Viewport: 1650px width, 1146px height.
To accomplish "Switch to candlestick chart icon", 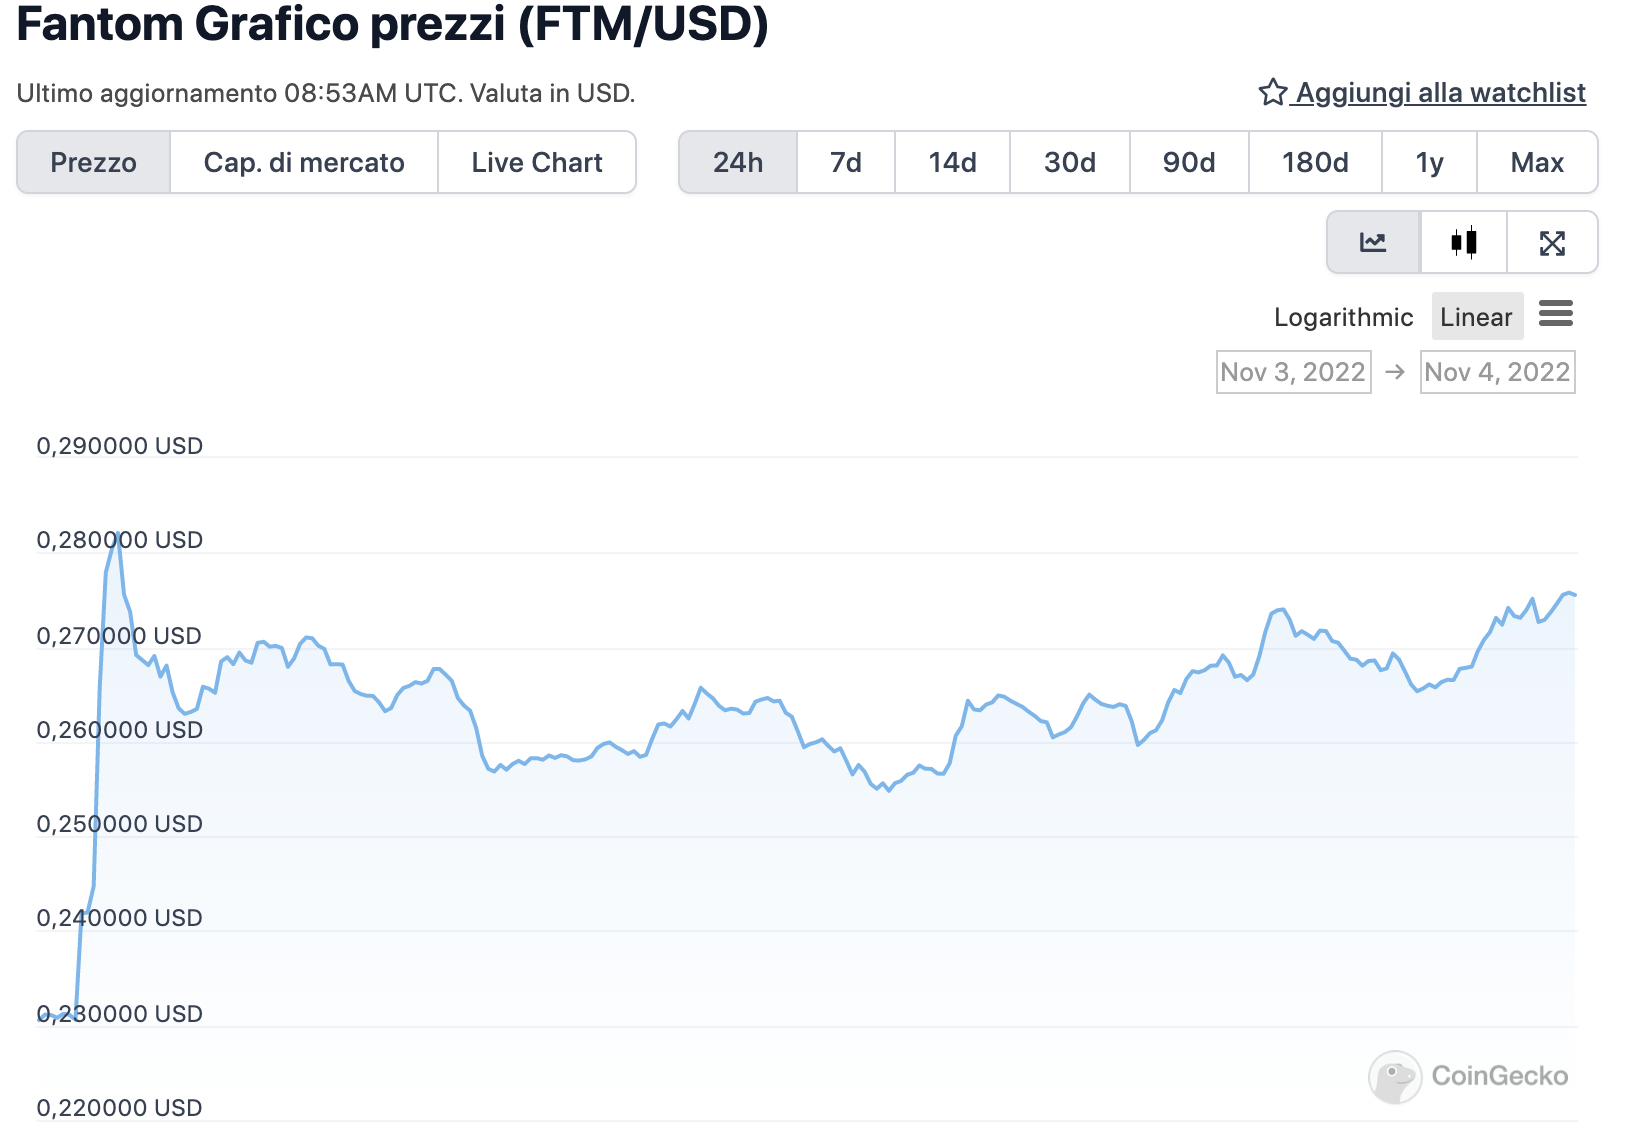I will coord(1464,242).
